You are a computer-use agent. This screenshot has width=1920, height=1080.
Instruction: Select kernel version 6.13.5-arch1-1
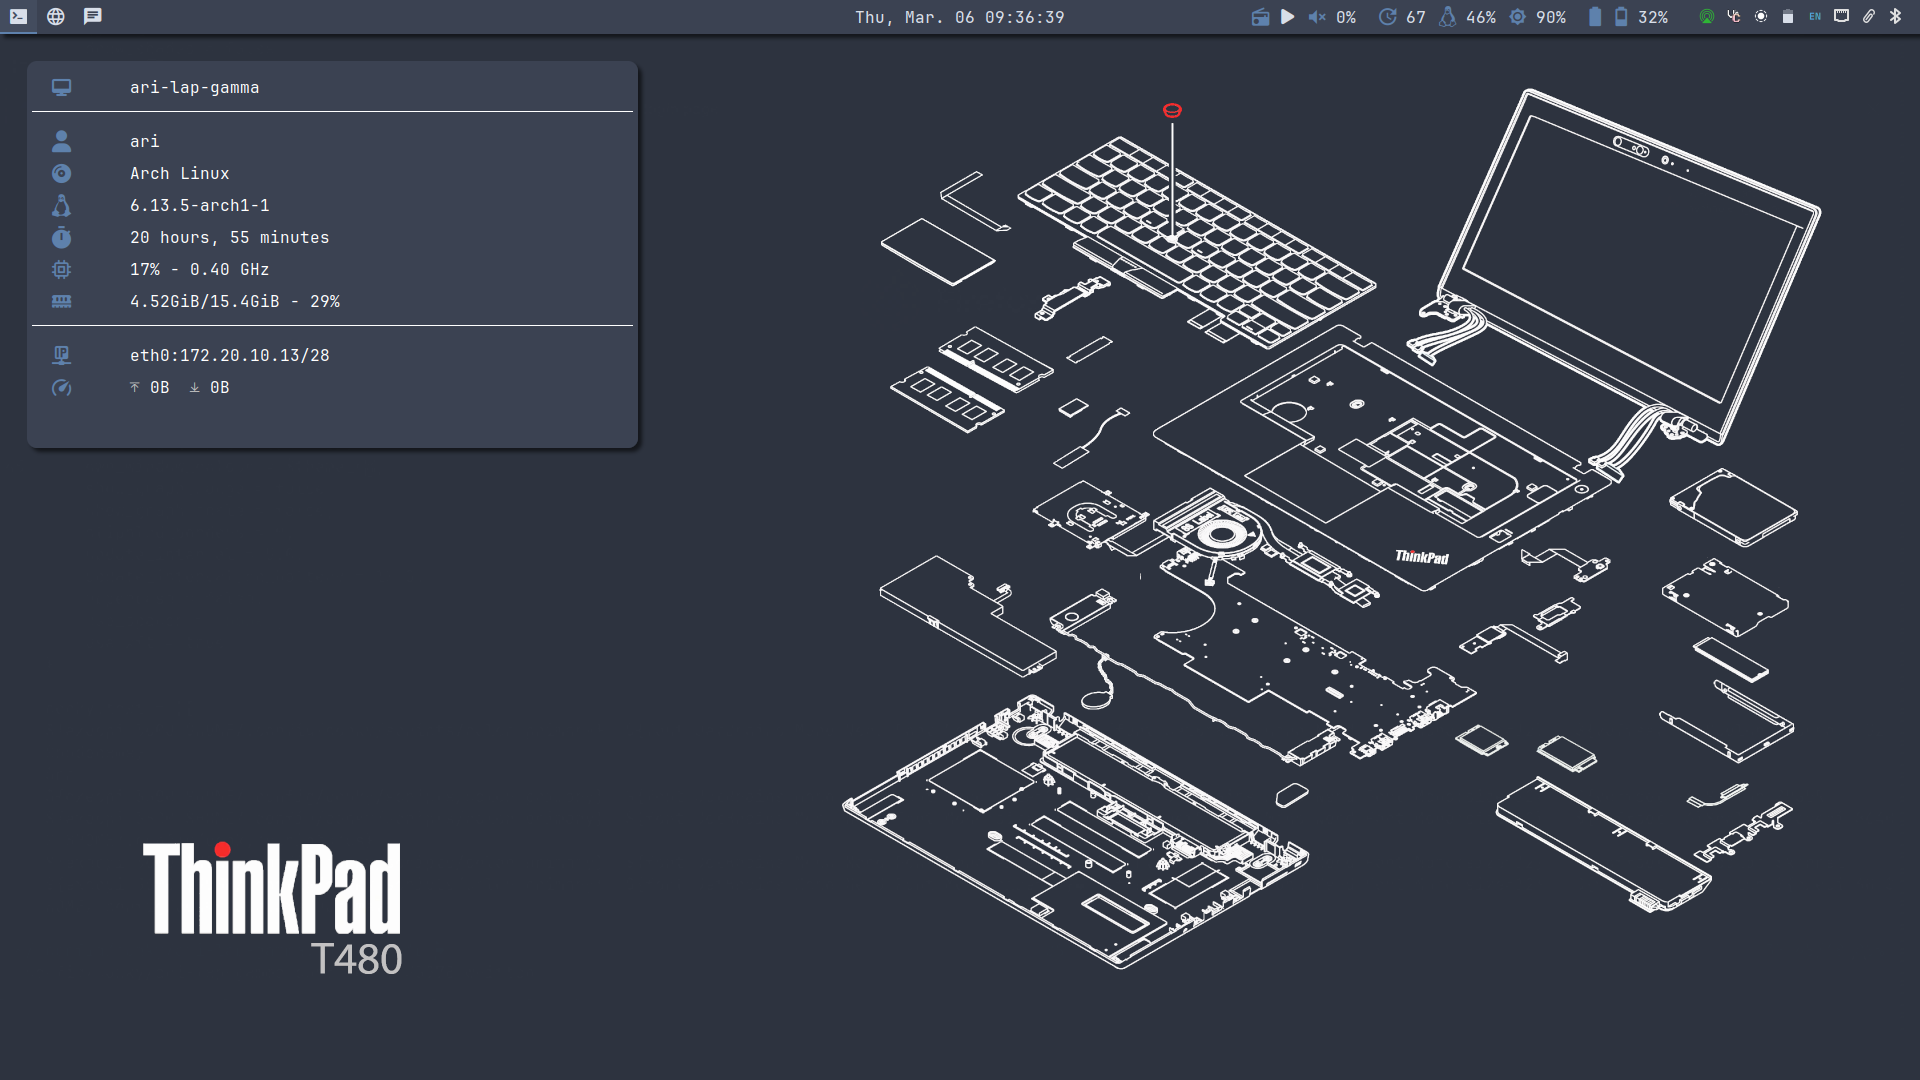point(199,206)
